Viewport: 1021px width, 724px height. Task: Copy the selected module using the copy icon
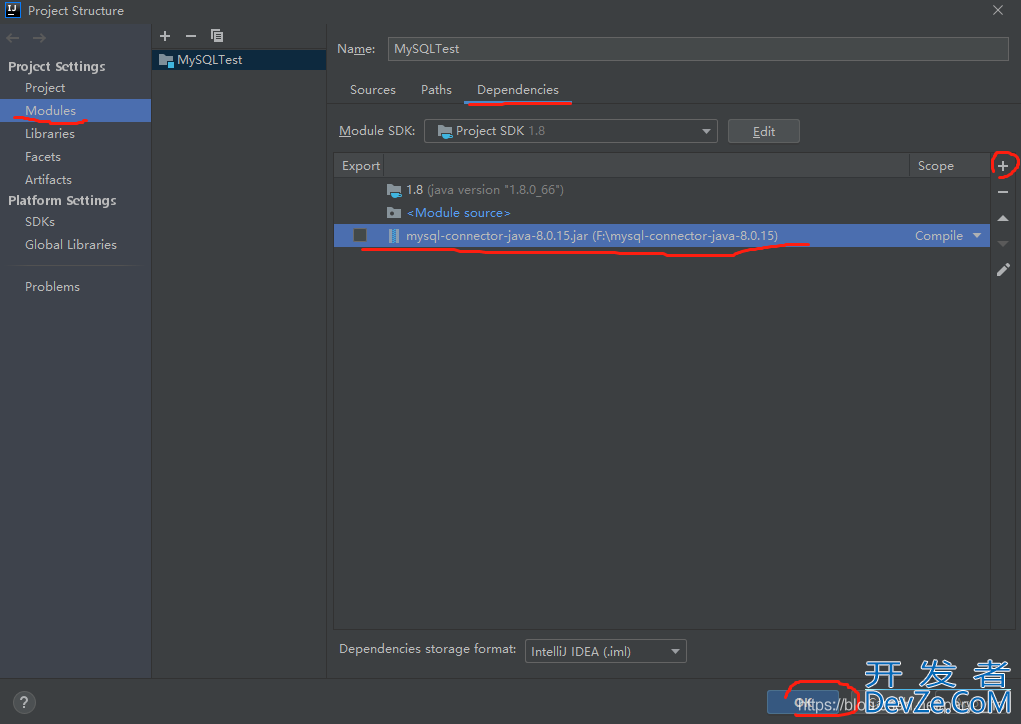tap(217, 36)
